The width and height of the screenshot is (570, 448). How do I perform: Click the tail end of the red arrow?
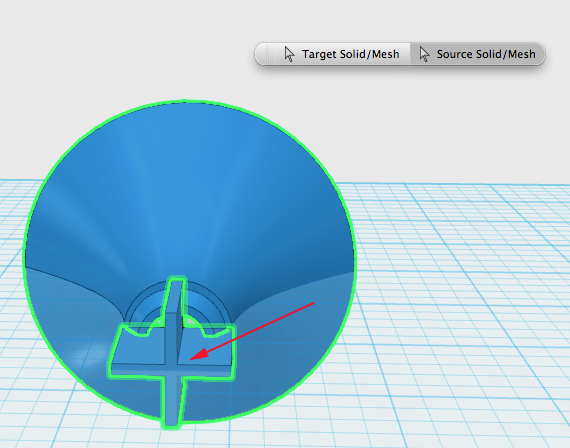(x=313, y=303)
